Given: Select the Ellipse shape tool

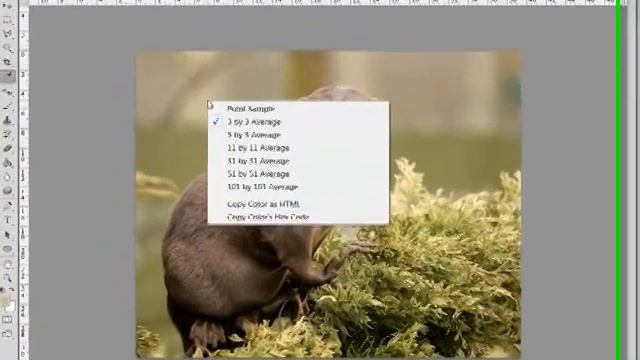Looking at the screenshot, I should [7, 249].
